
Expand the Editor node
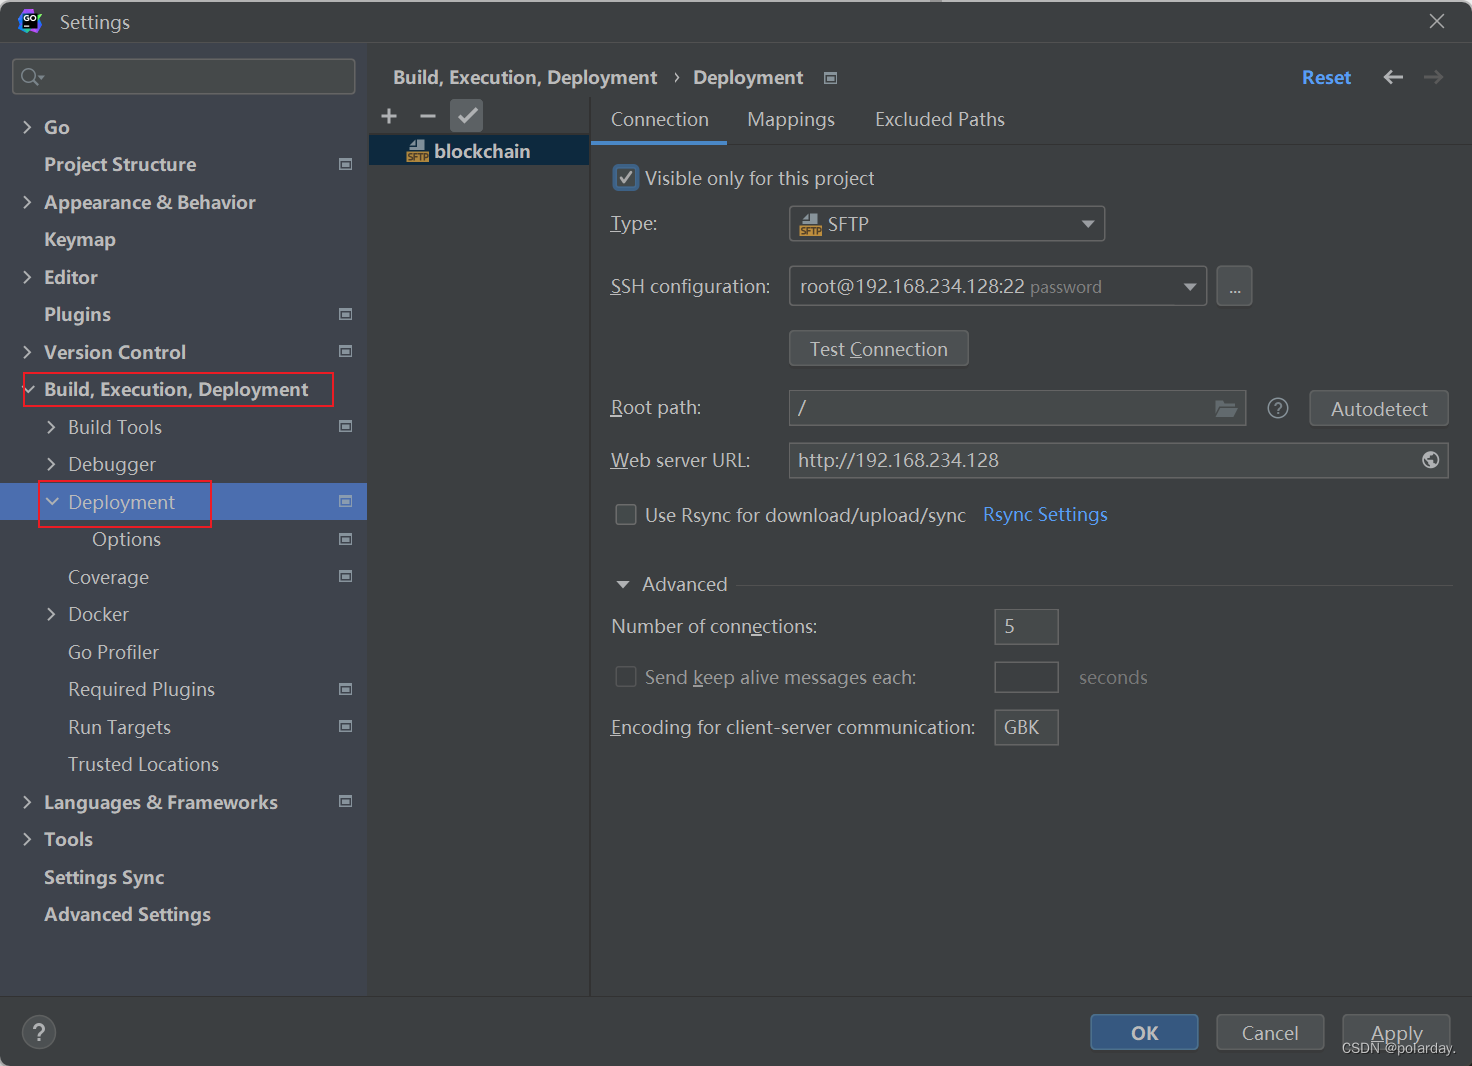27,277
